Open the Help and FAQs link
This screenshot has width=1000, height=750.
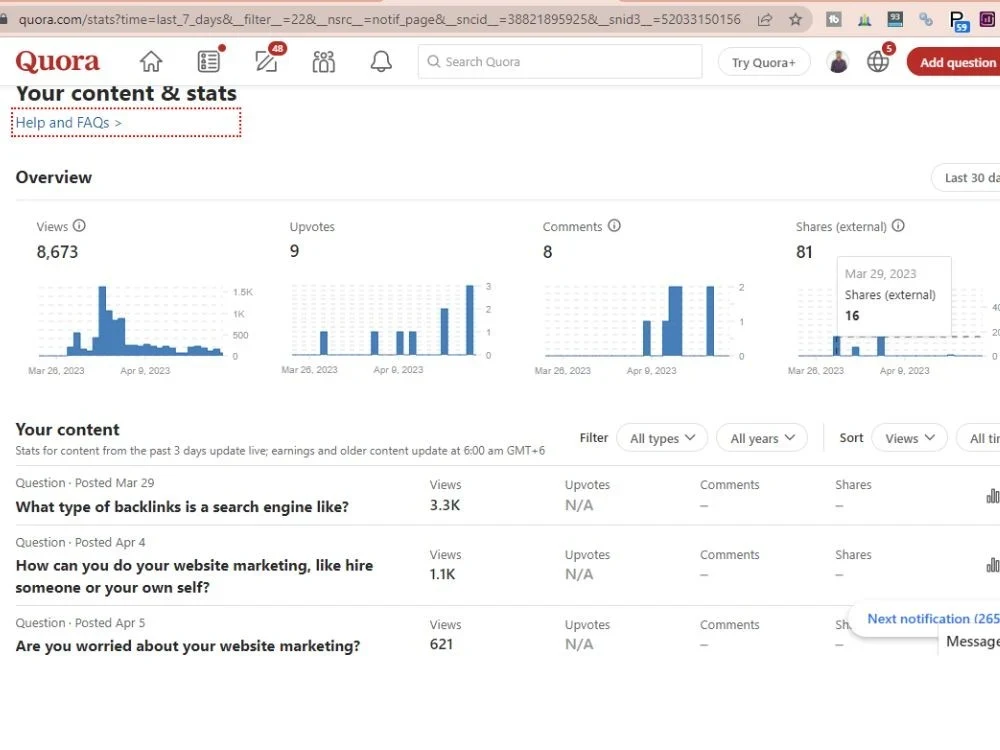click(x=68, y=122)
